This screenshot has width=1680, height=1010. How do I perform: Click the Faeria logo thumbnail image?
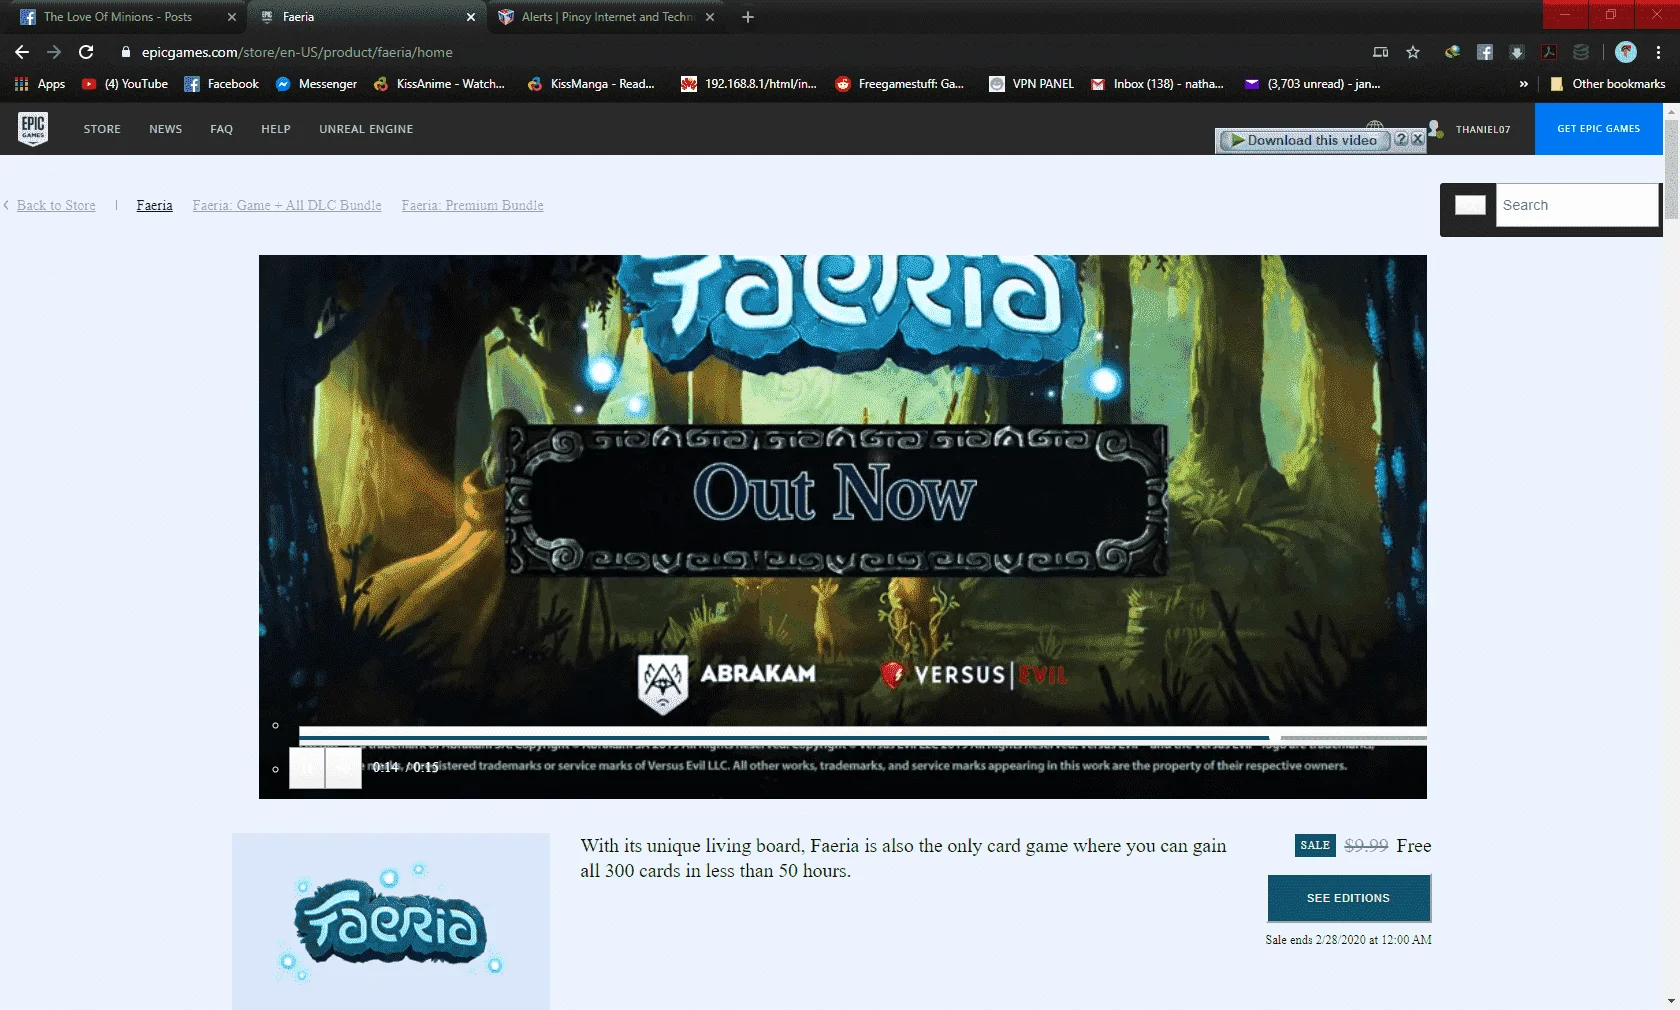[x=391, y=921]
